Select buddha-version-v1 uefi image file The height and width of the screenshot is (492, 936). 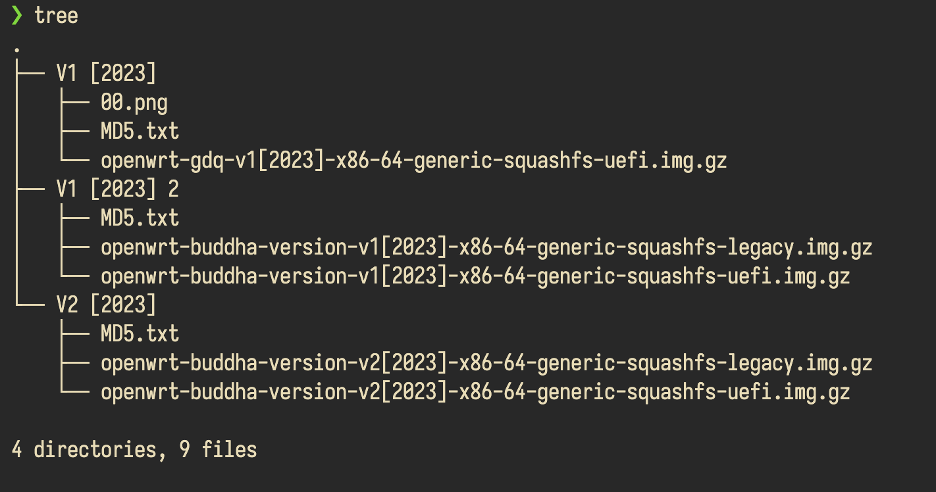click(x=475, y=276)
